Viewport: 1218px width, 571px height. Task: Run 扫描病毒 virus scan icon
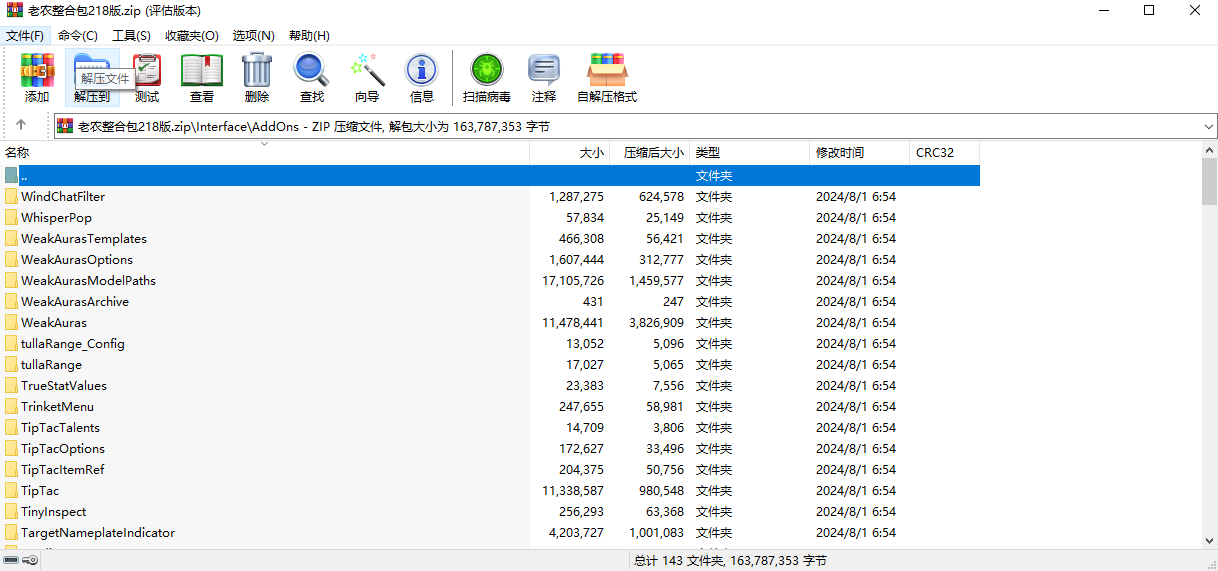(487, 71)
